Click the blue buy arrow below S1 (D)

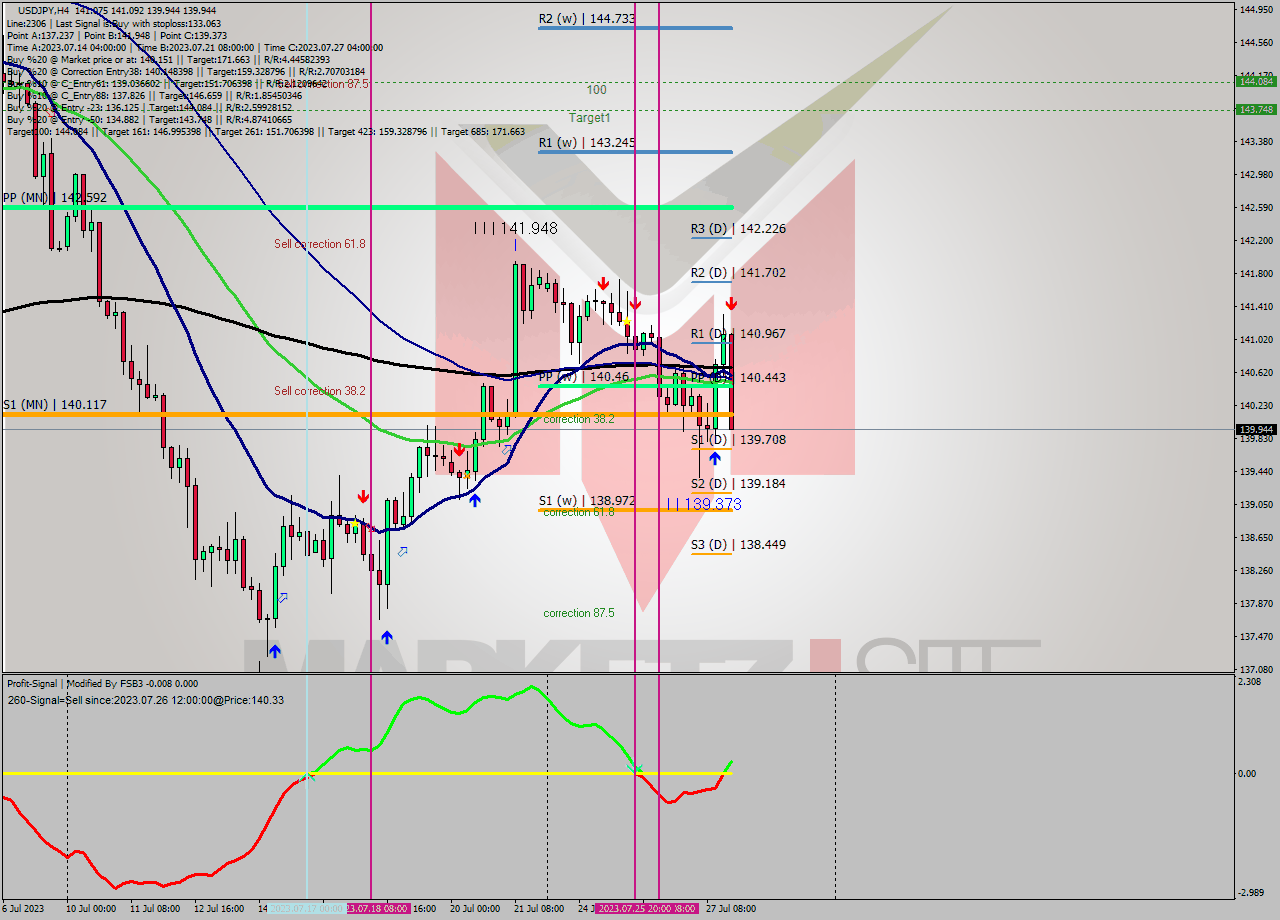(x=714, y=458)
